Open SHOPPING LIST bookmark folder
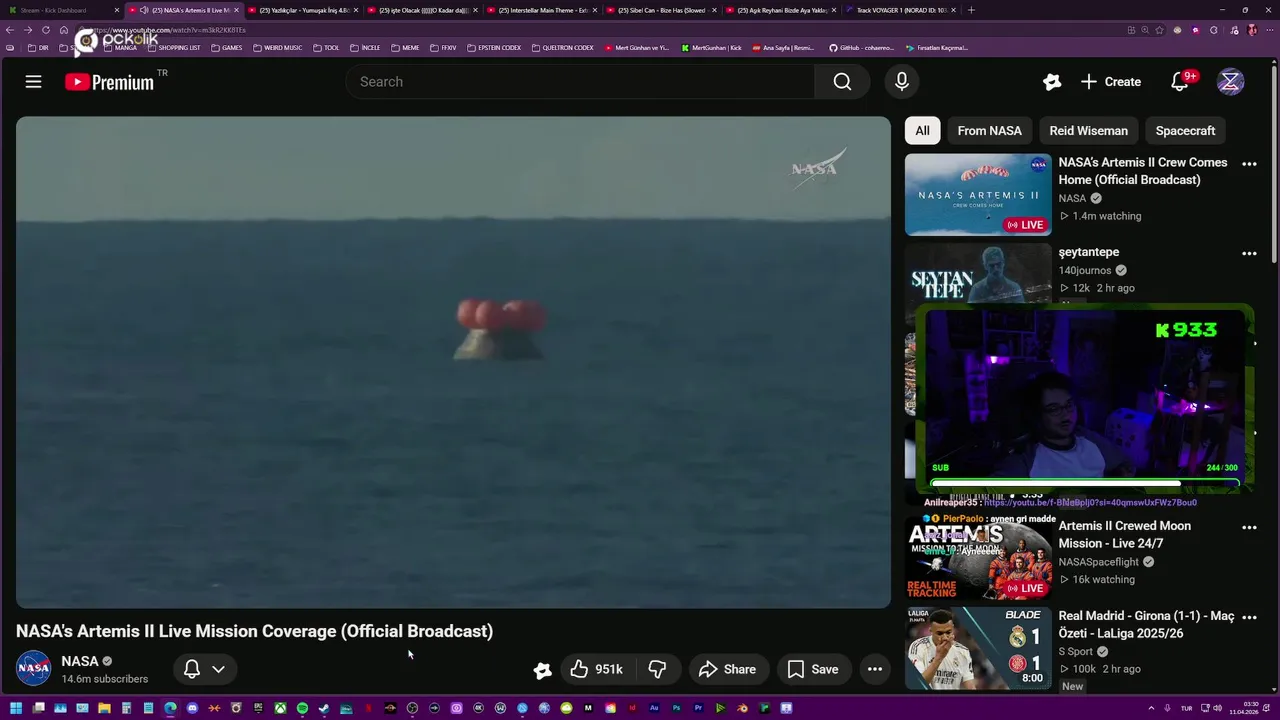This screenshot has width=1280, height=720. 174,47
